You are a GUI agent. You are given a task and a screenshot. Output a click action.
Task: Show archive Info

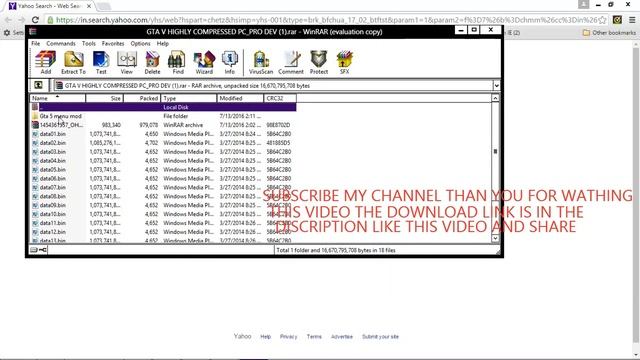click(x=229, y=62)
